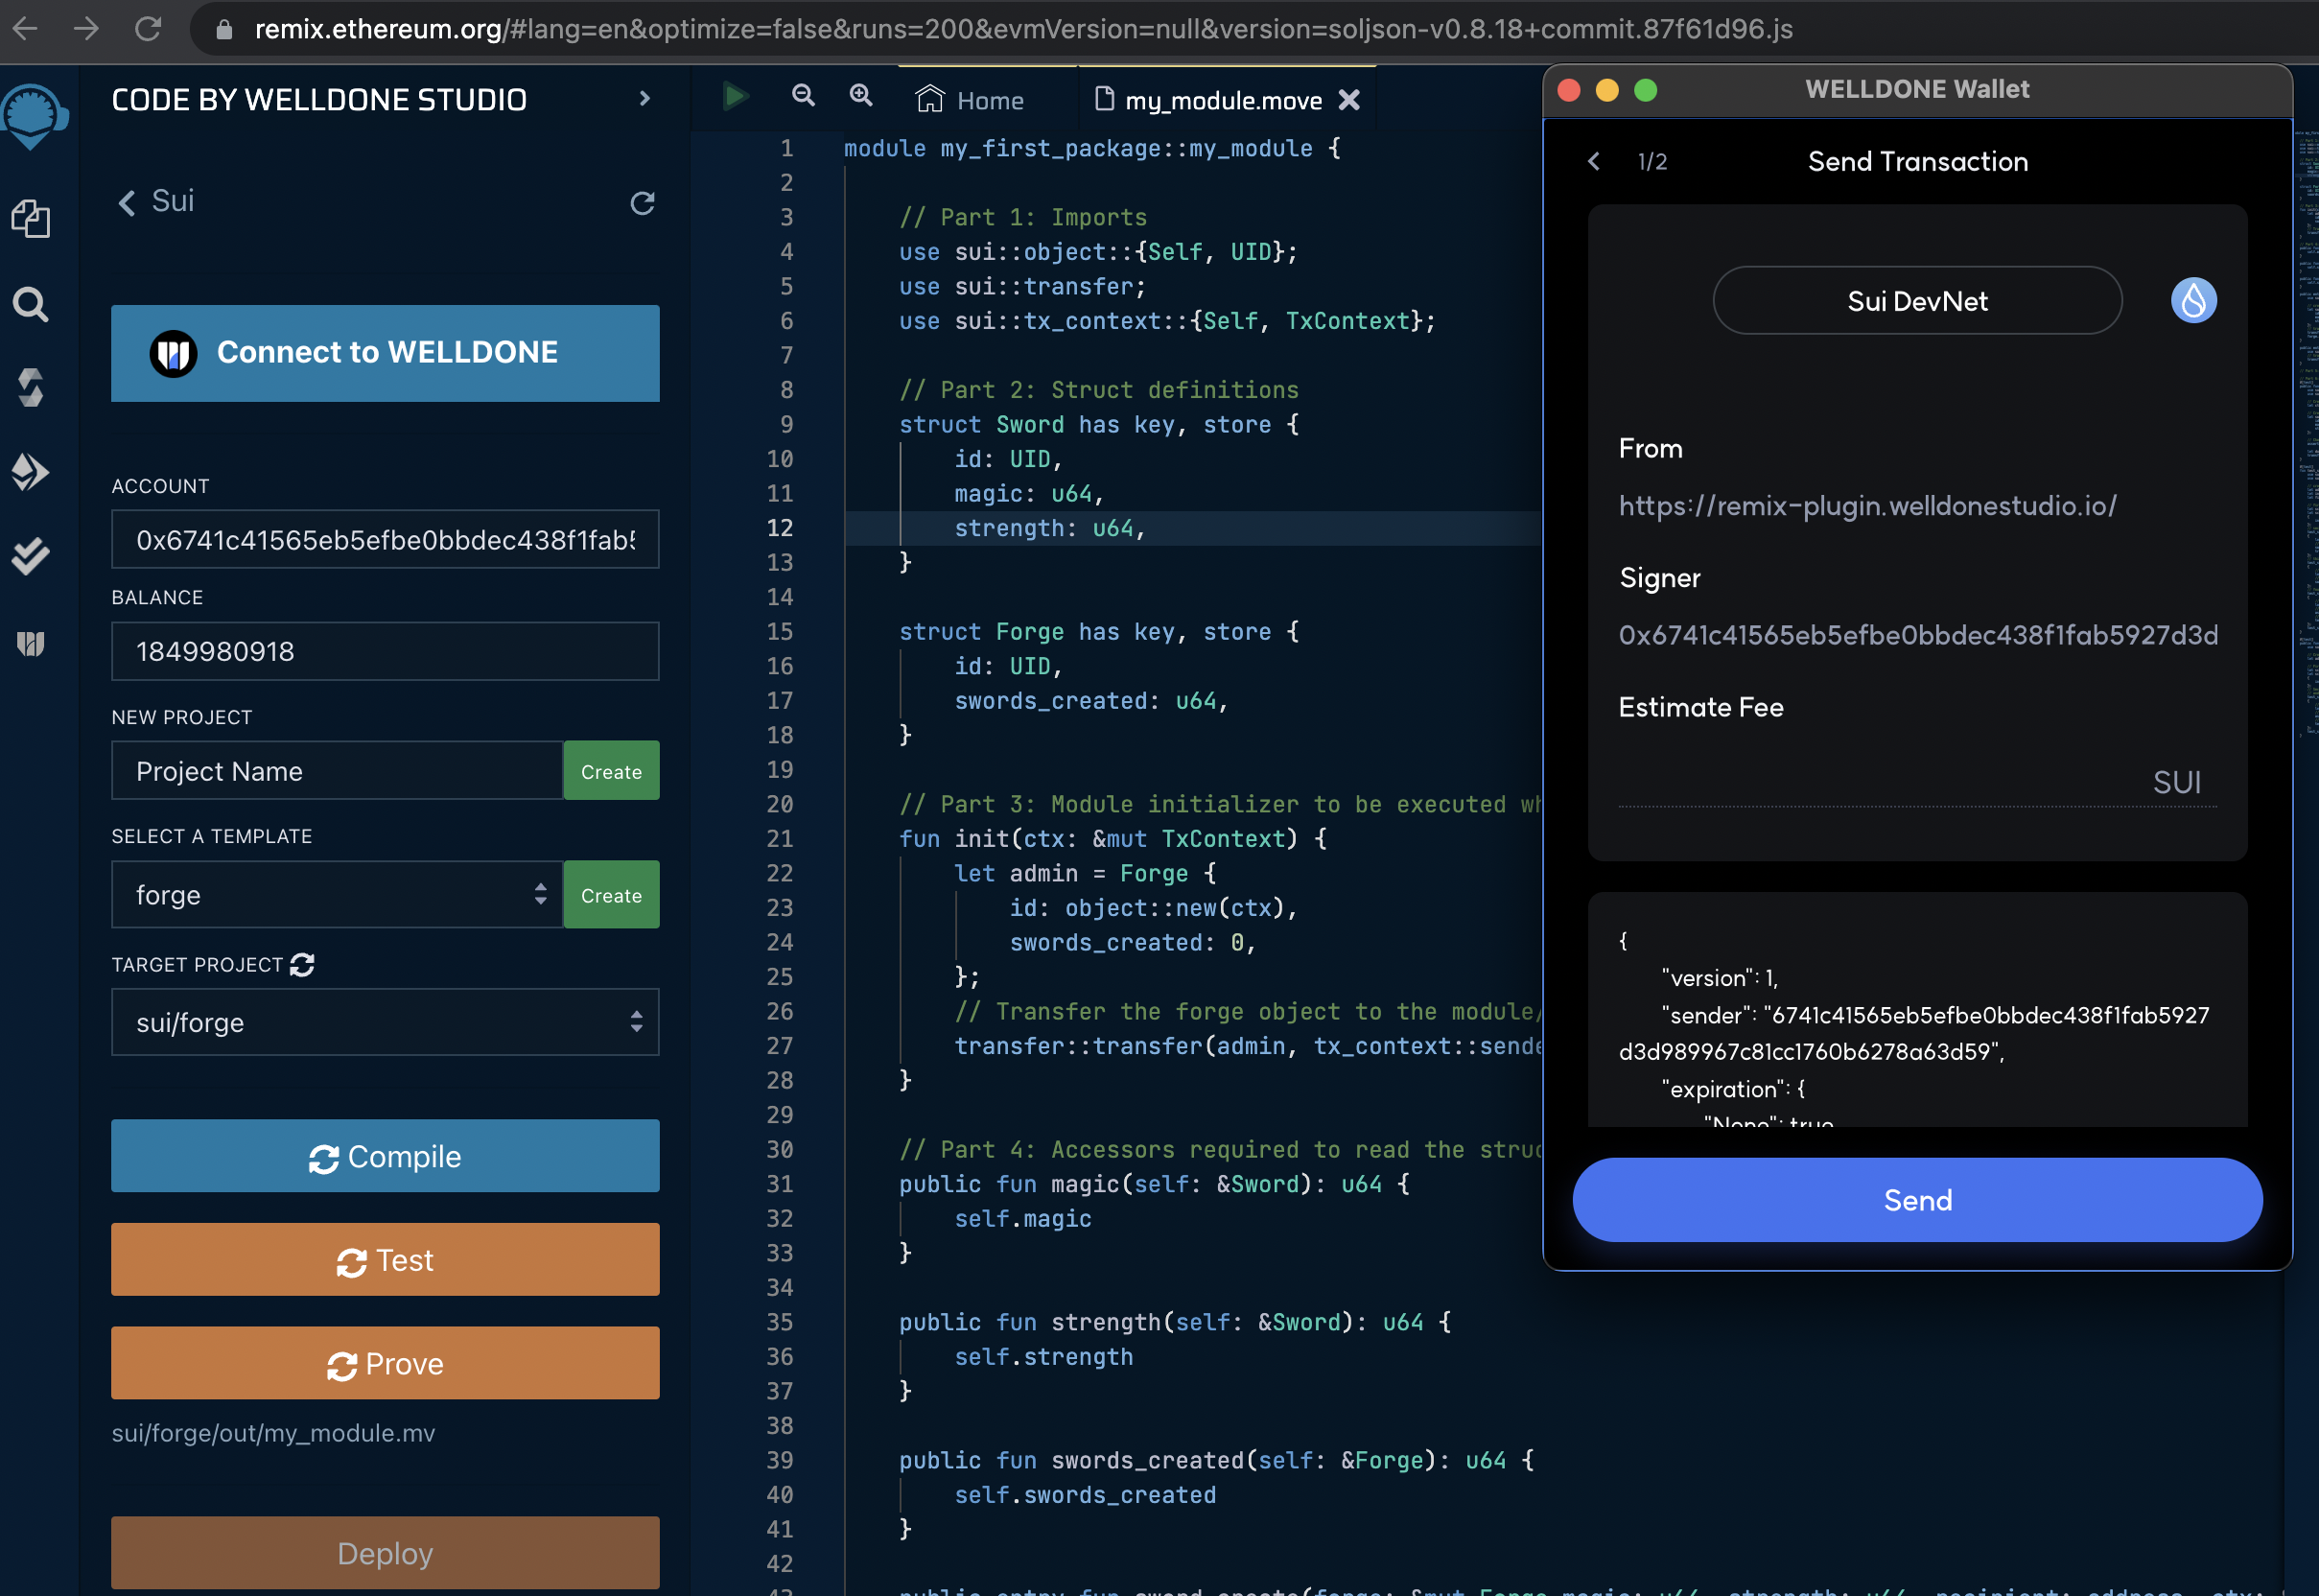Click the Prove button
Image resolution: width=2319 pixels, height=1596 pixels.
(385, 1363)
